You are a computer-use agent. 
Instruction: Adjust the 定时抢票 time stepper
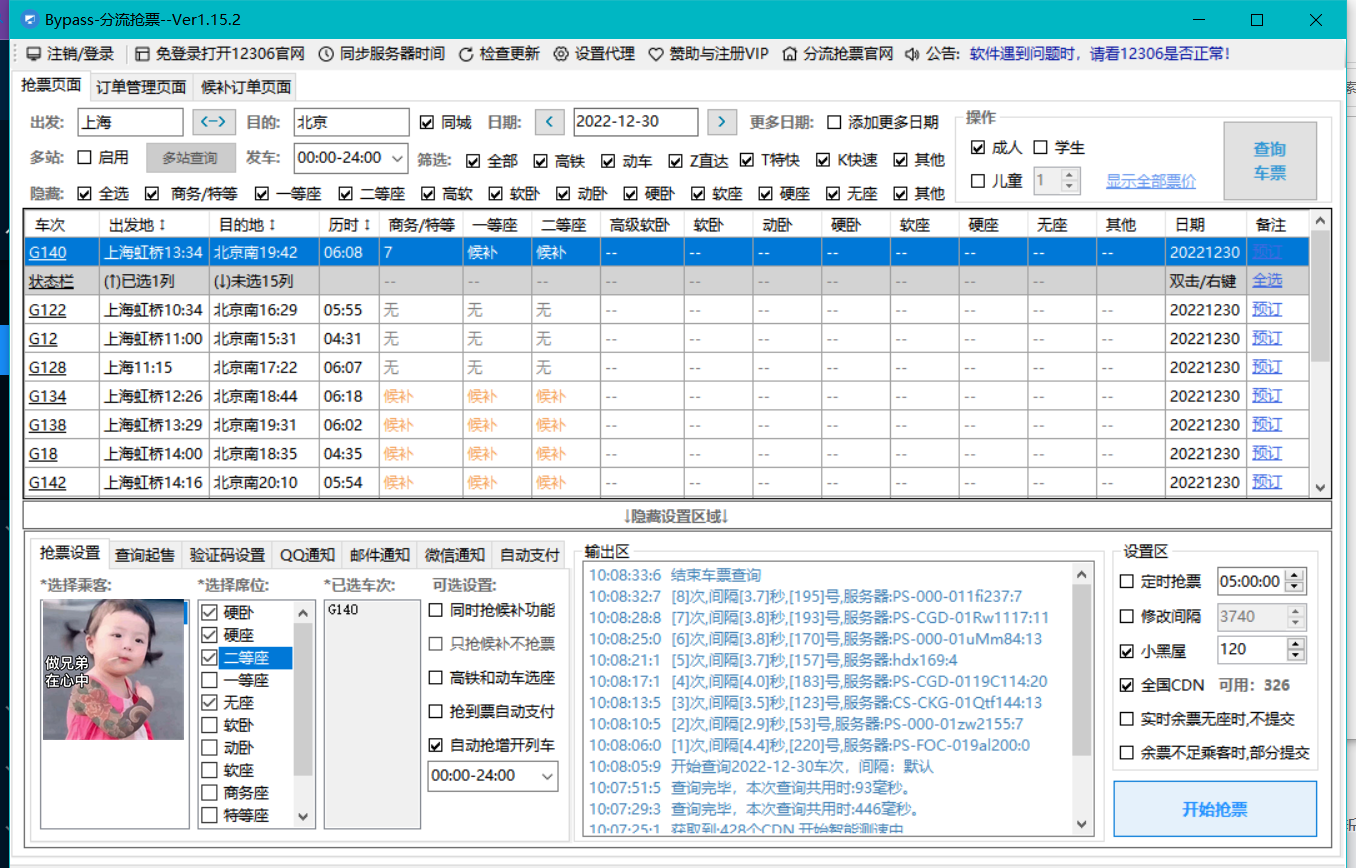coord(1295,581)
